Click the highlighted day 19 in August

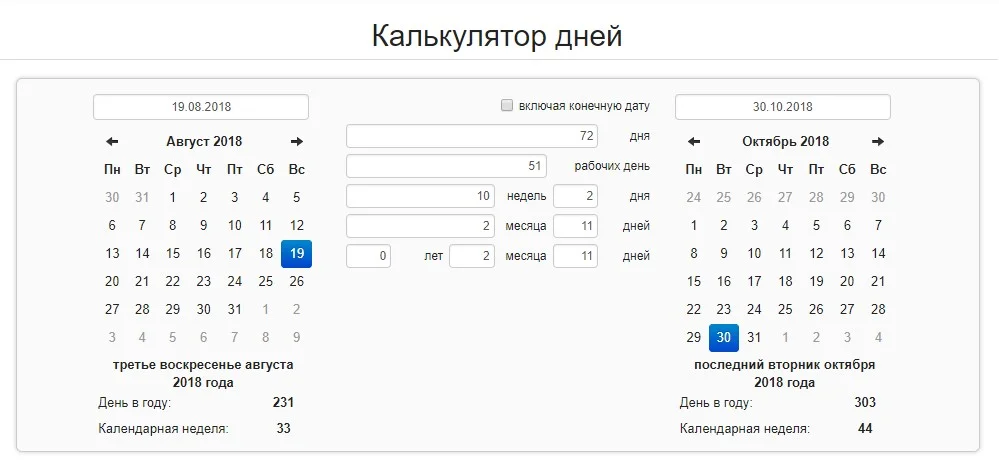point(297,254)
